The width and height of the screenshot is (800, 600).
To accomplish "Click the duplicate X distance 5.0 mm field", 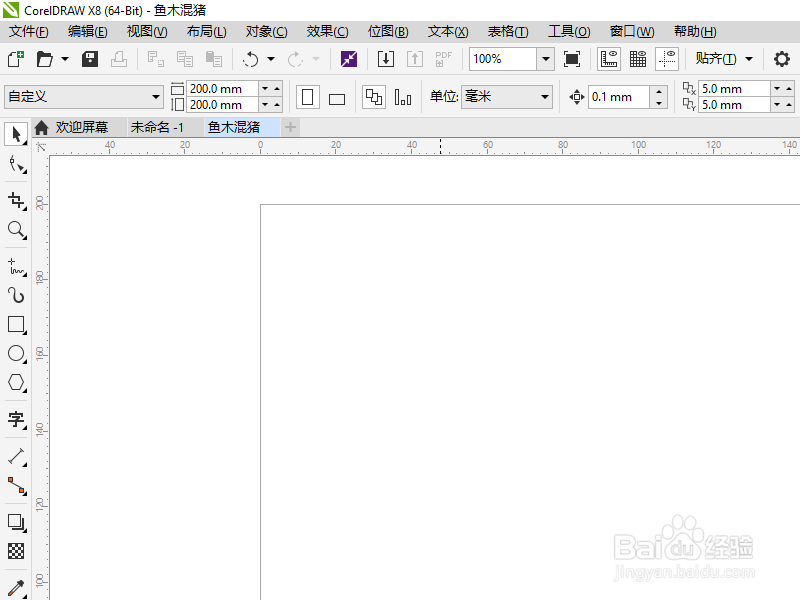I will click(x=733, y=89).
